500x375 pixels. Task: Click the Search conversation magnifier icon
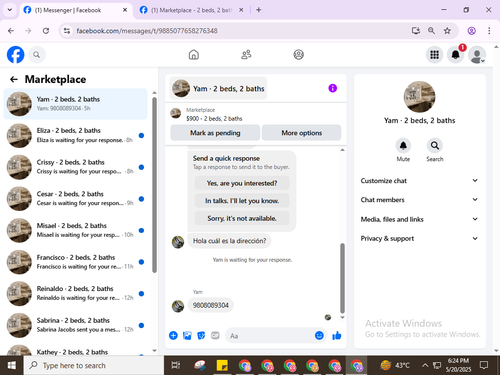435,146
